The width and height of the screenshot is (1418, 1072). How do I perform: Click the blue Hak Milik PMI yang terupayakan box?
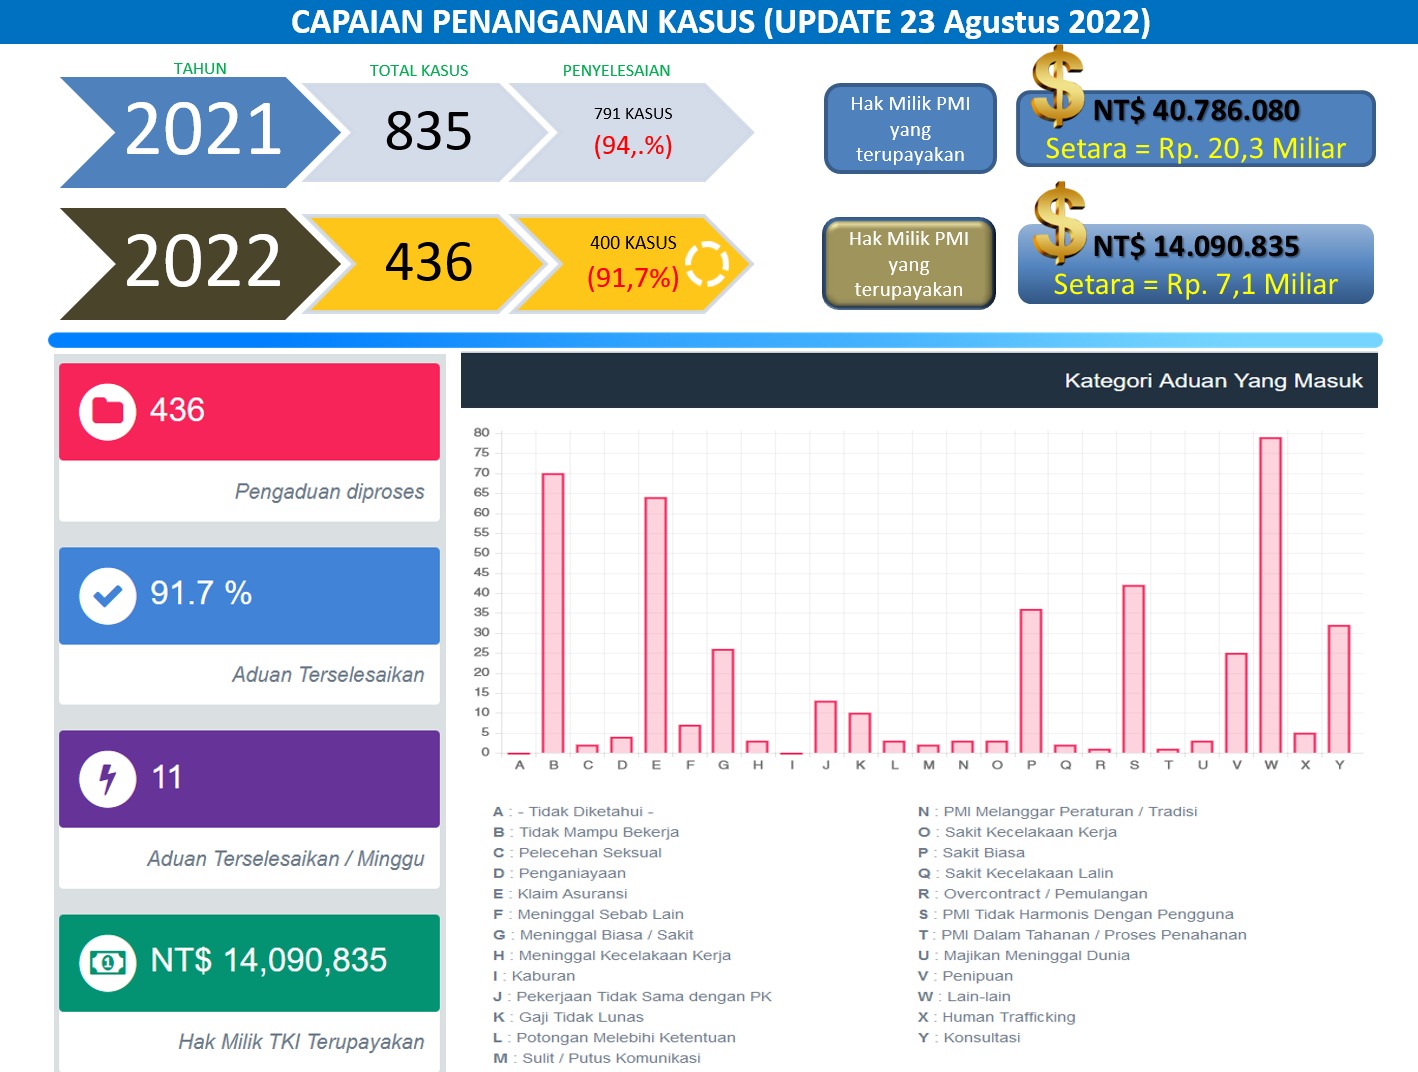(910, 129)
